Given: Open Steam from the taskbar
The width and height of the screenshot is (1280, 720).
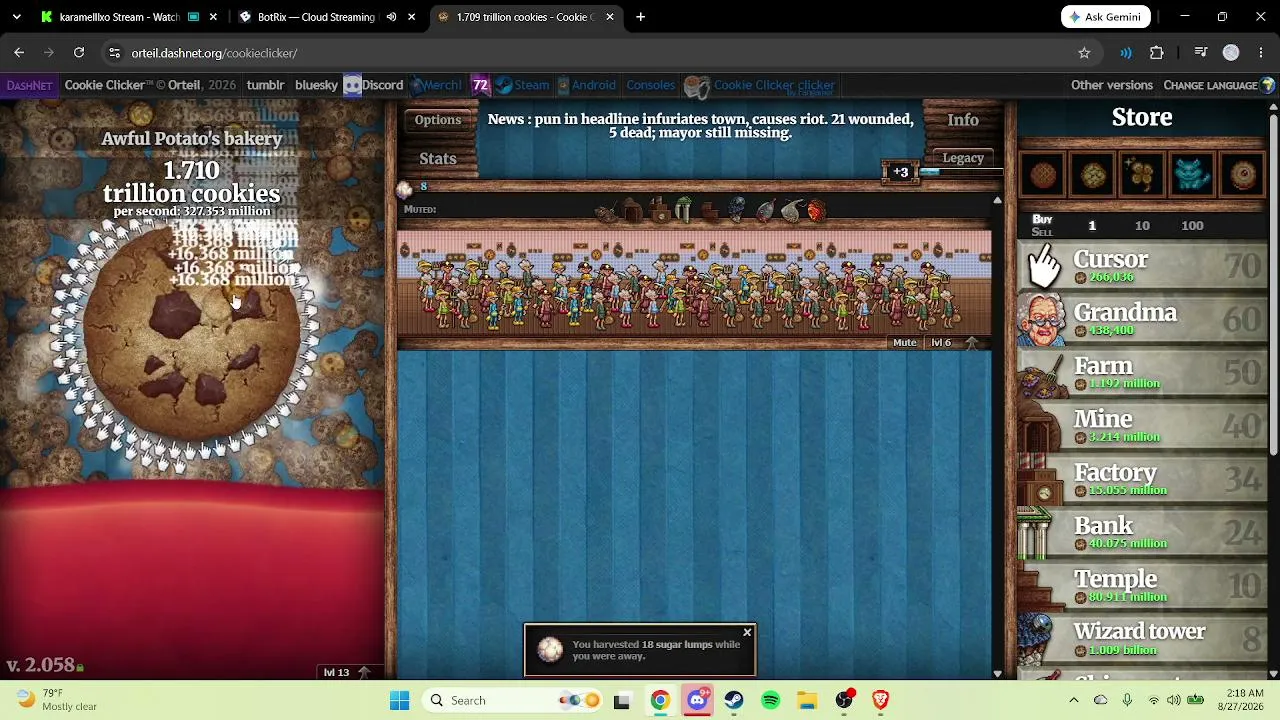Looking at the screenshot, I should (x=734, y=700).
